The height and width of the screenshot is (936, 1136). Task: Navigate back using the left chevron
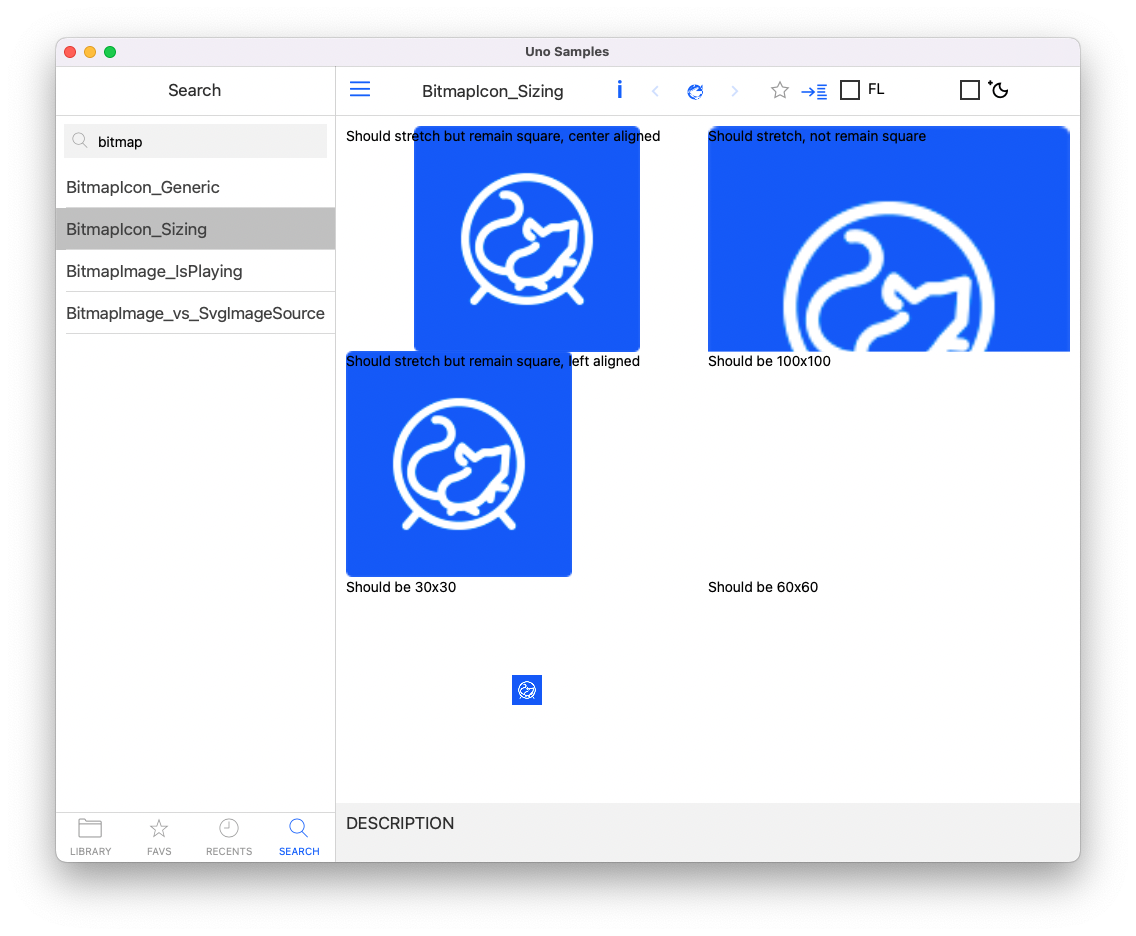(655, 90)
